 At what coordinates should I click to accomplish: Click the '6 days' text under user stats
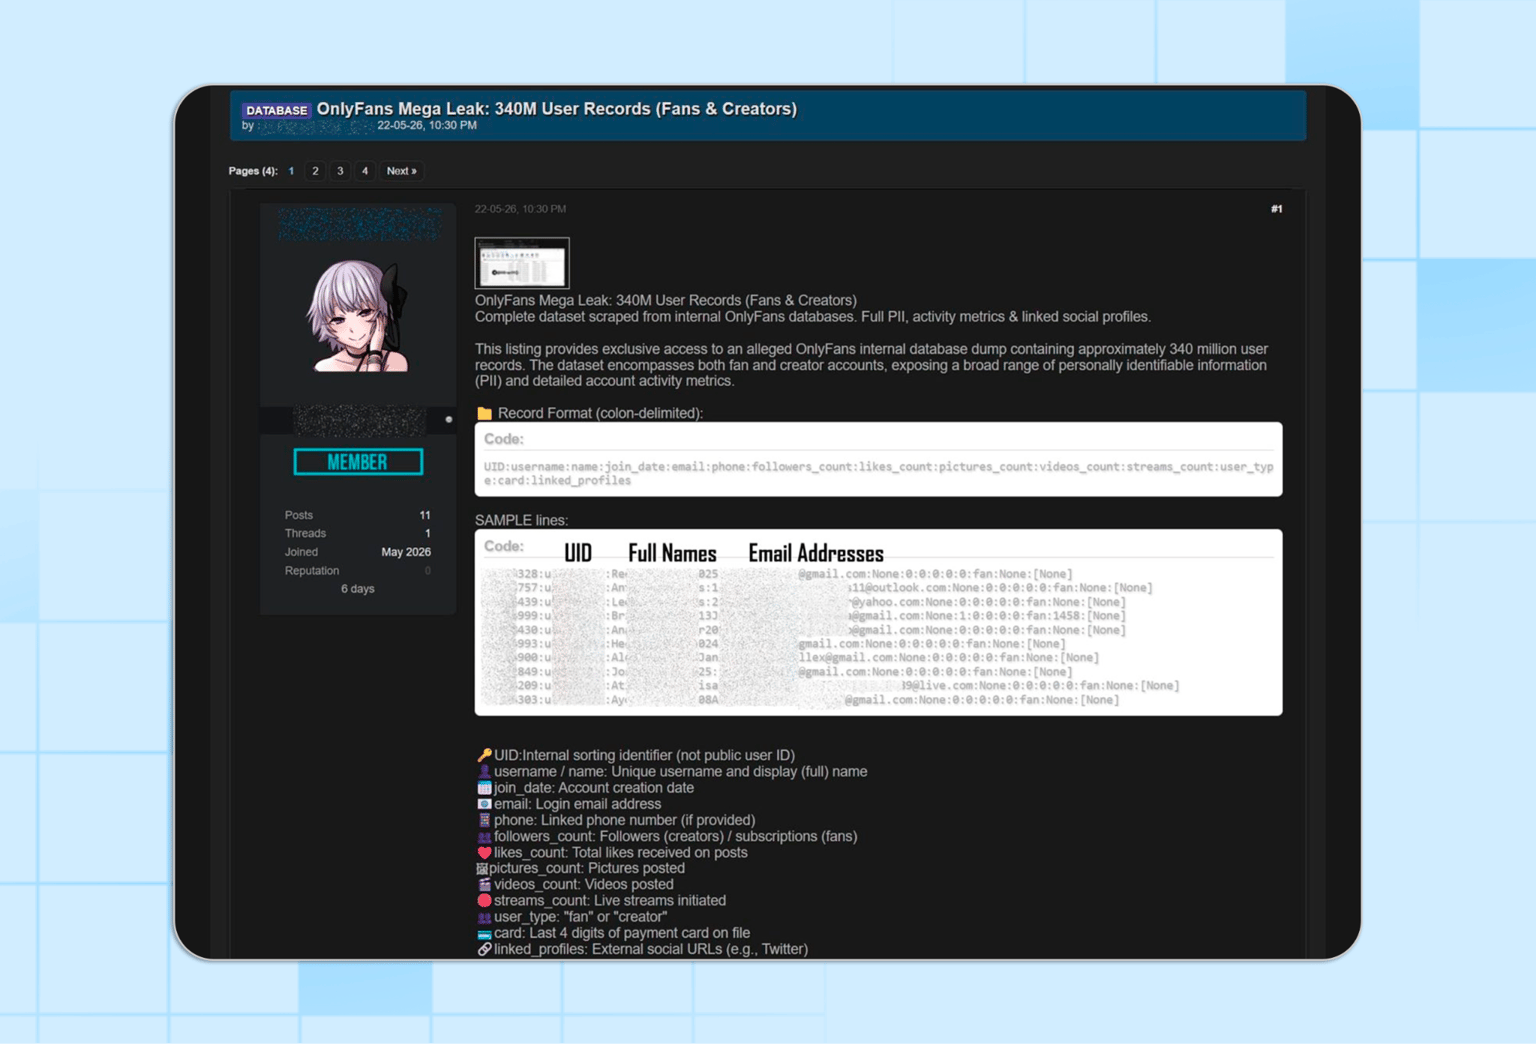[358, 589]
